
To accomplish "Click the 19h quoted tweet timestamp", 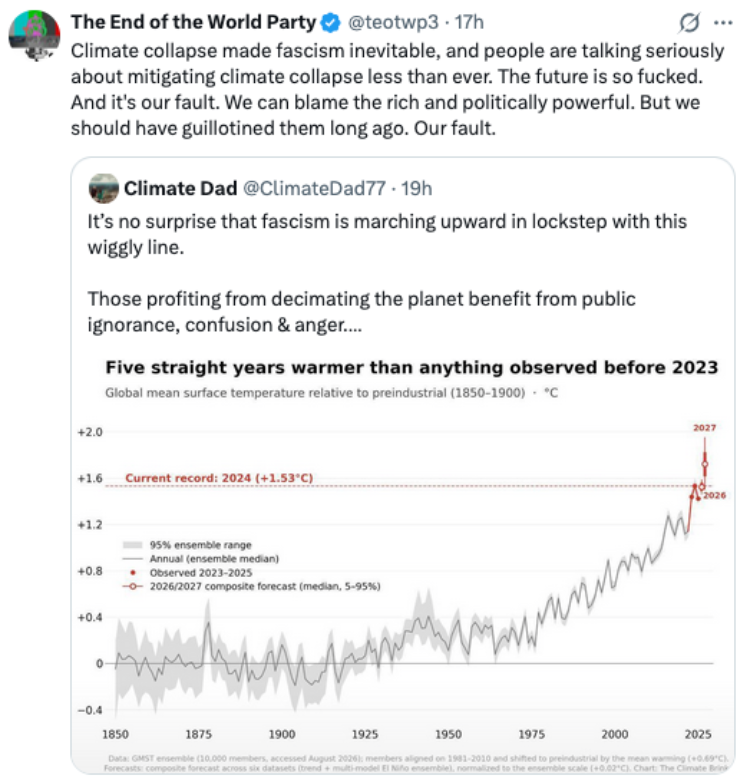I will click(x=416, y=189).
